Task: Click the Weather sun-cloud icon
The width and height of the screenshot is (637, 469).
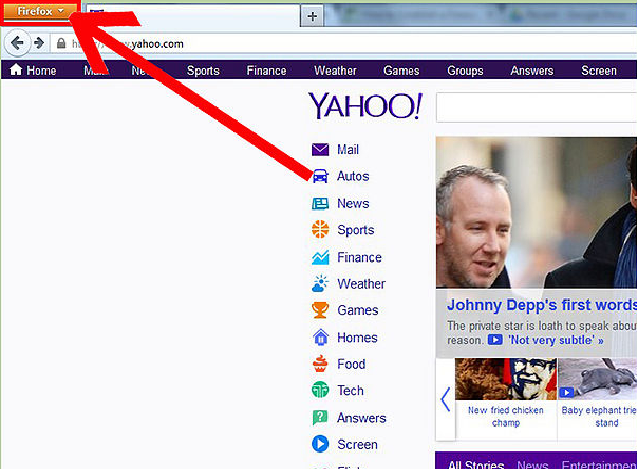Action: pos(320,284)
